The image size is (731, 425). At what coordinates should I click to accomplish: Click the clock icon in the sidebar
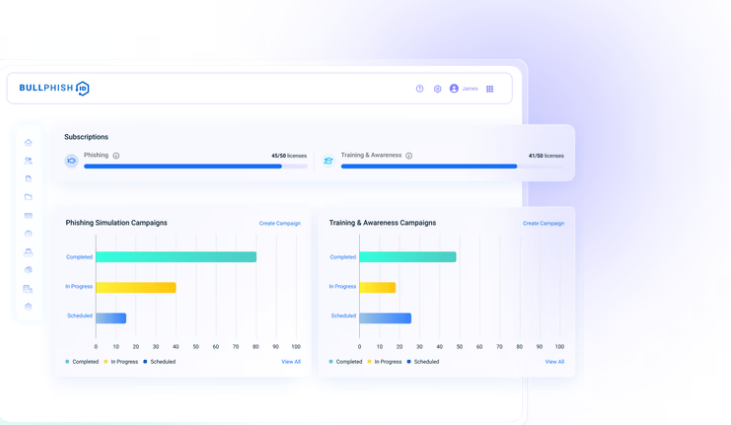[28, 233]
